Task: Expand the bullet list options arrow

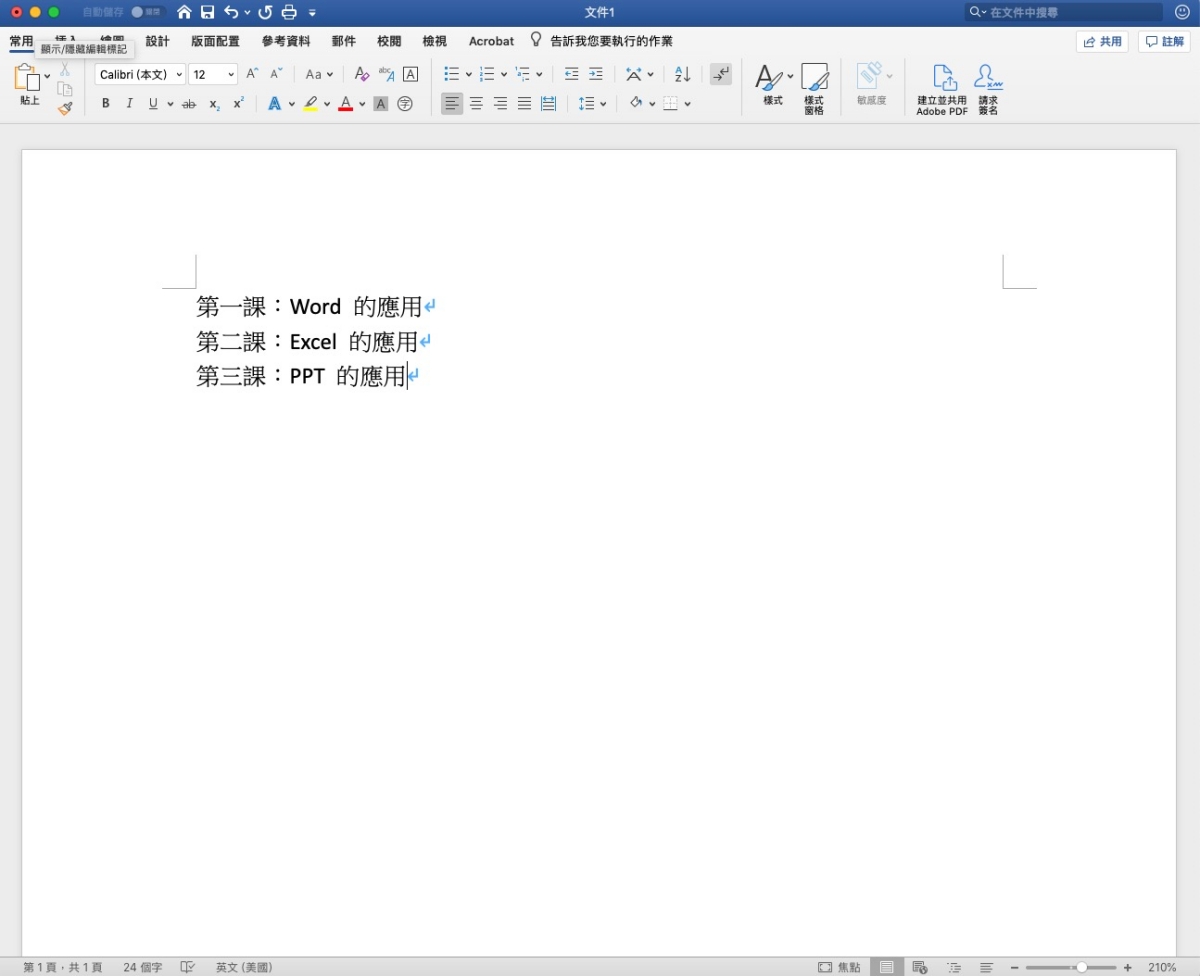Action: [x=468, y=75]
